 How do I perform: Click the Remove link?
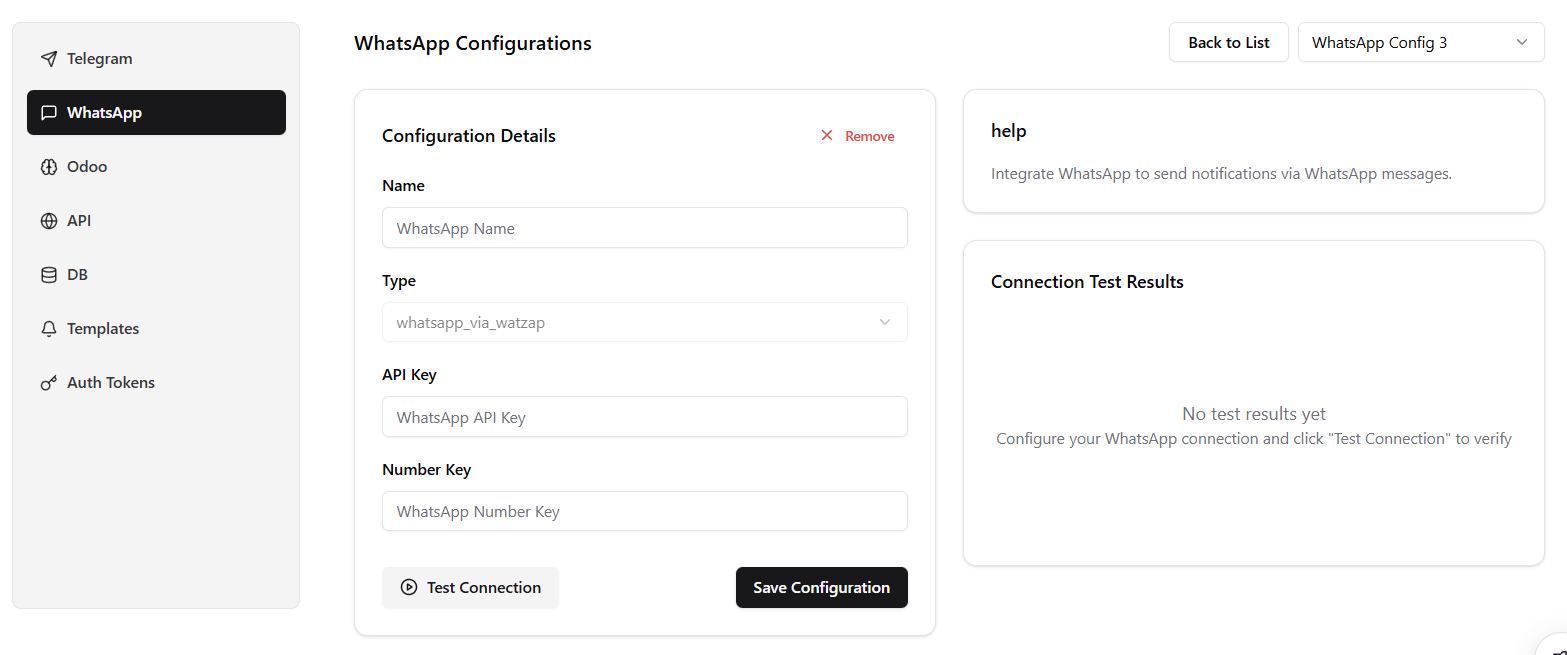(x=869, y=135)
